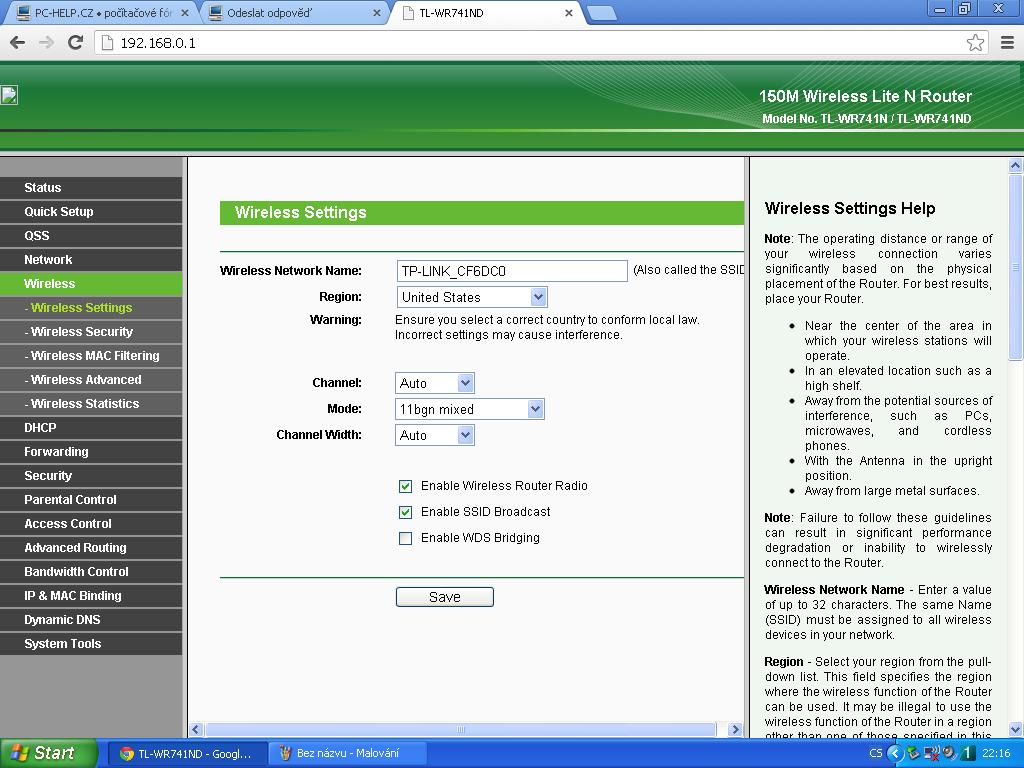
Task: Open Malování app in taskbar
Action: pyautogui.click(x=347, y=753)
